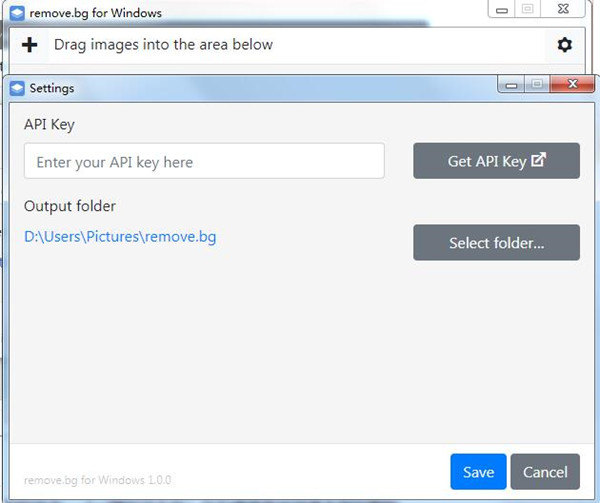Image resolution: width=600 pixels, height=503 pixels.
Task: Click the plus icon to add images
Action: point(29,45)
